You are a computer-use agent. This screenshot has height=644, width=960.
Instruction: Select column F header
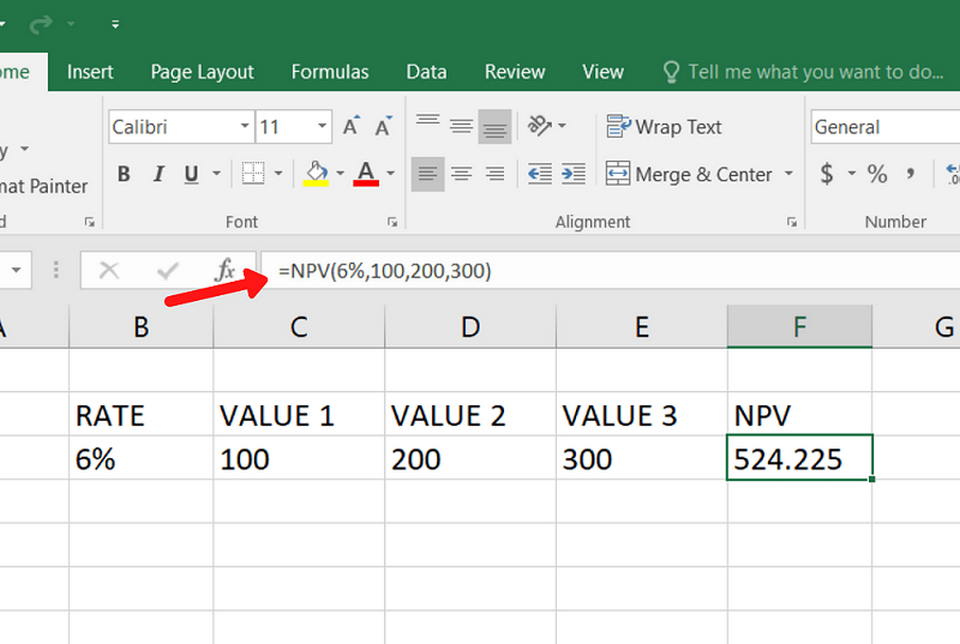[800, 327]
